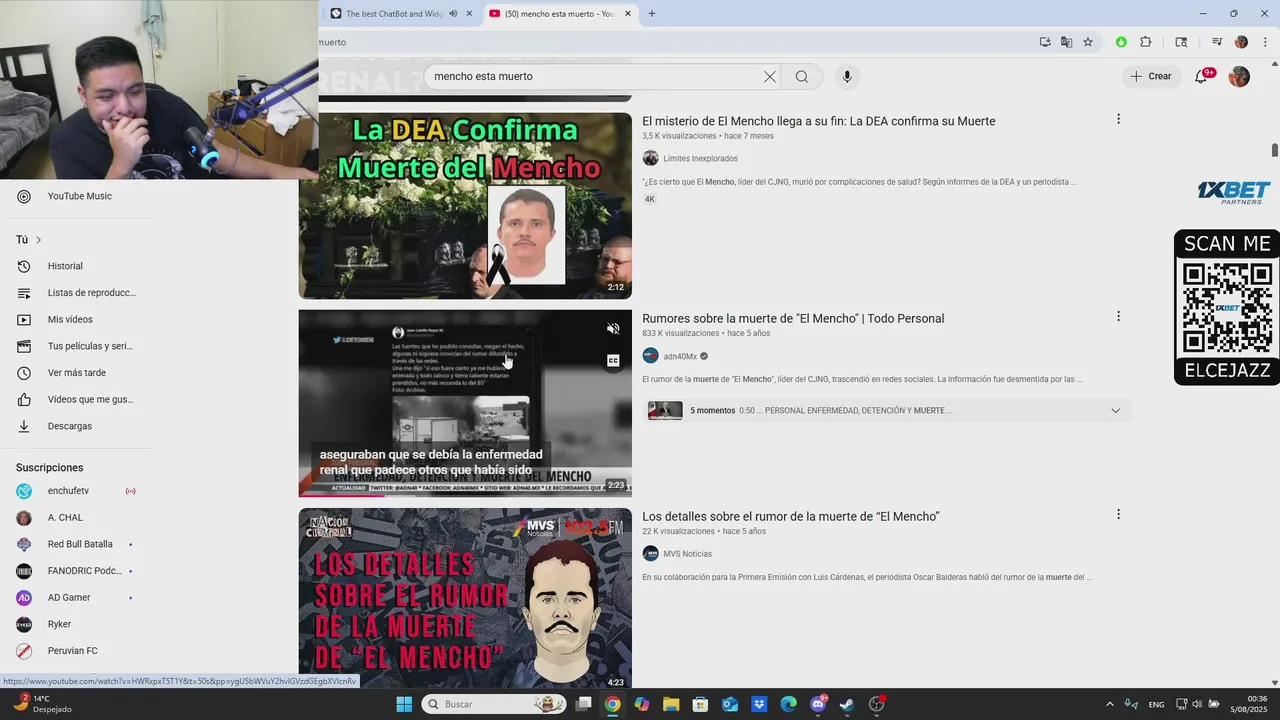Open Los detalles sobre el rumor title
Image resolution: width=1280 pixels, height=720 pixels.
click(x=790, y=516)
